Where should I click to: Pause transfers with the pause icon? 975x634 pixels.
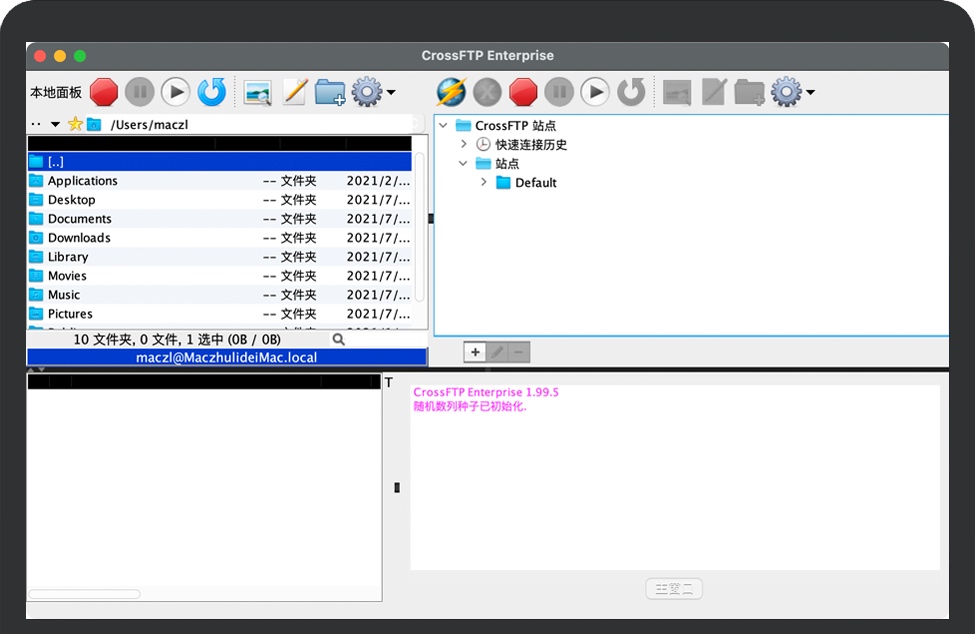139,91
